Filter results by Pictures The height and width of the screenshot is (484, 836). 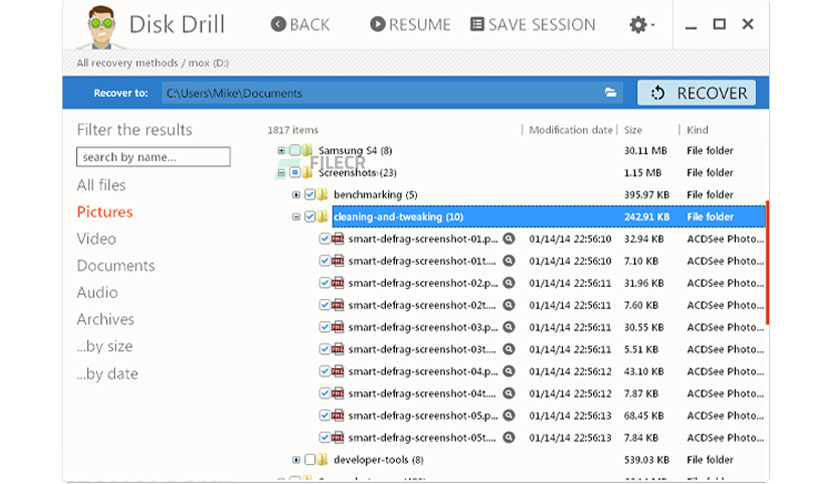coord(104,212)
